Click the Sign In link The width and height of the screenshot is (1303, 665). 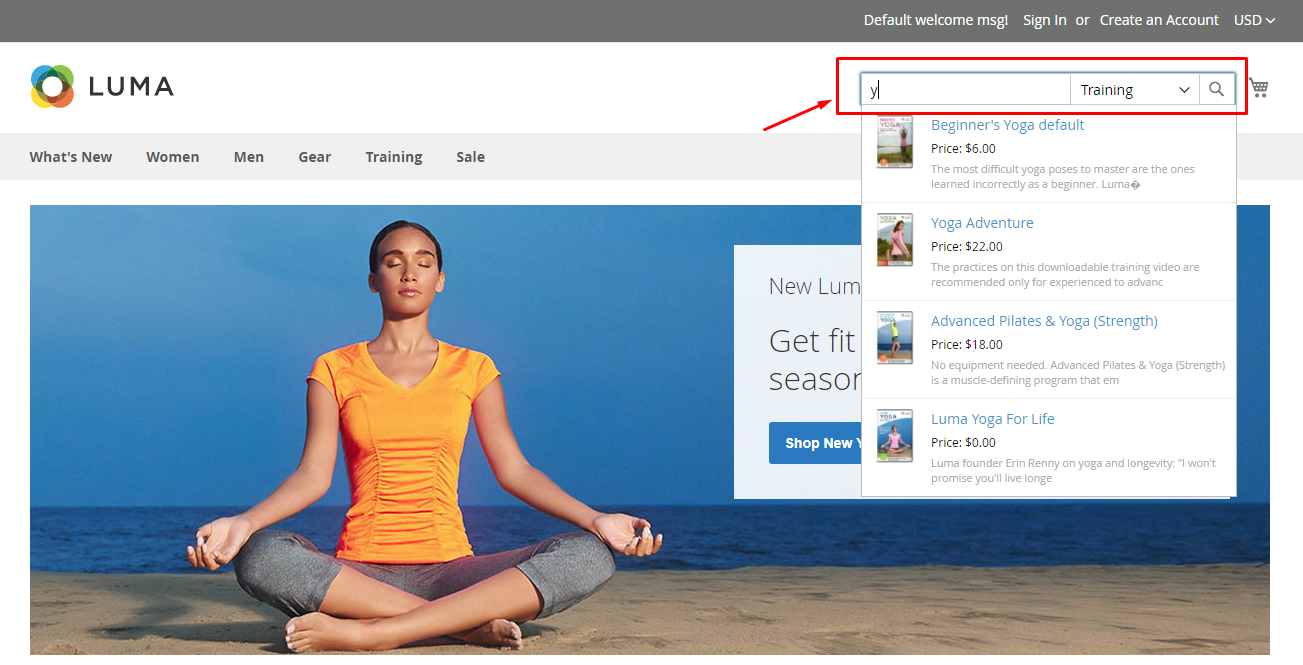1044,20
